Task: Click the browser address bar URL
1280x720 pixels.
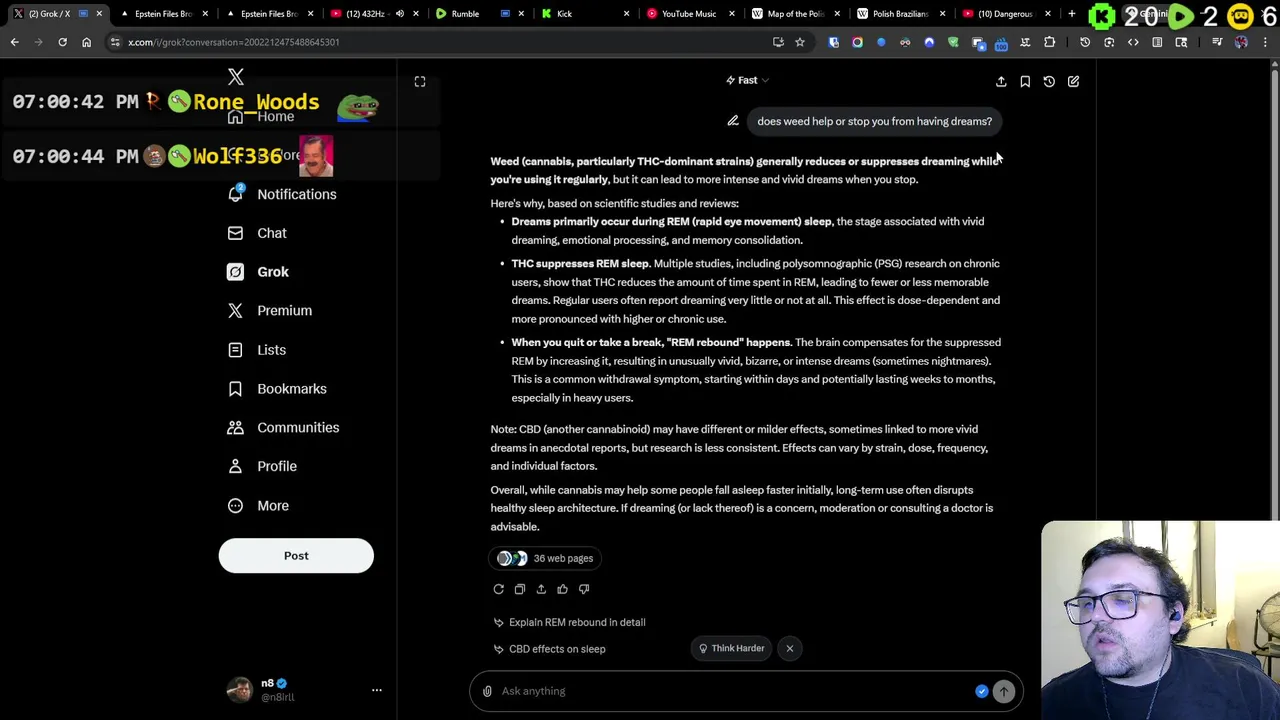Action: [234, 42]
